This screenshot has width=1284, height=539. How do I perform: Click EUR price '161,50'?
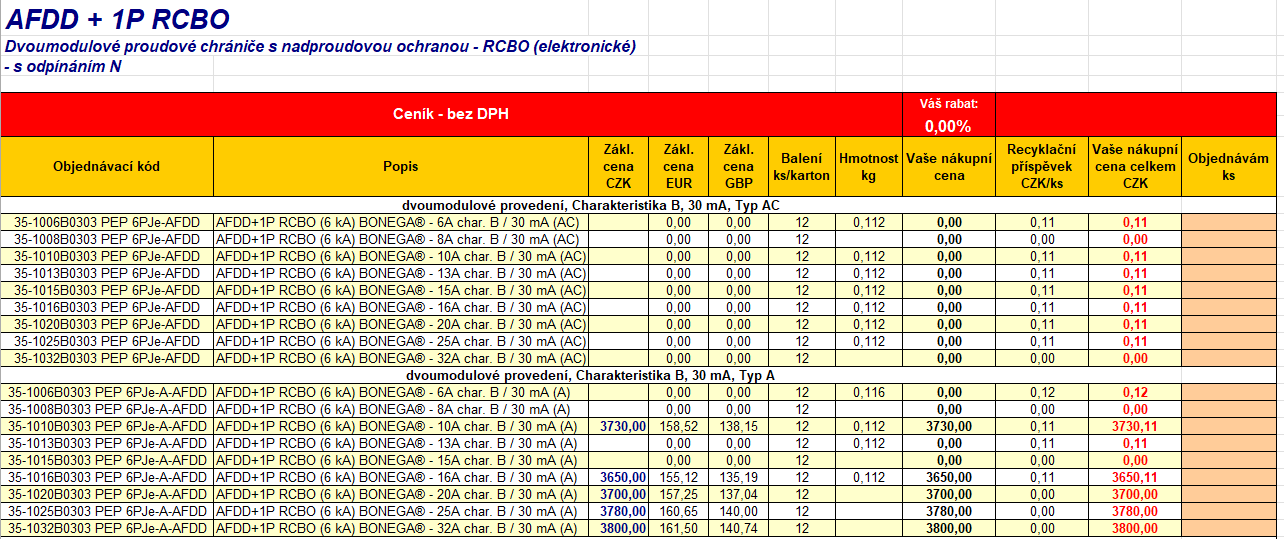[x=678, y=528]
